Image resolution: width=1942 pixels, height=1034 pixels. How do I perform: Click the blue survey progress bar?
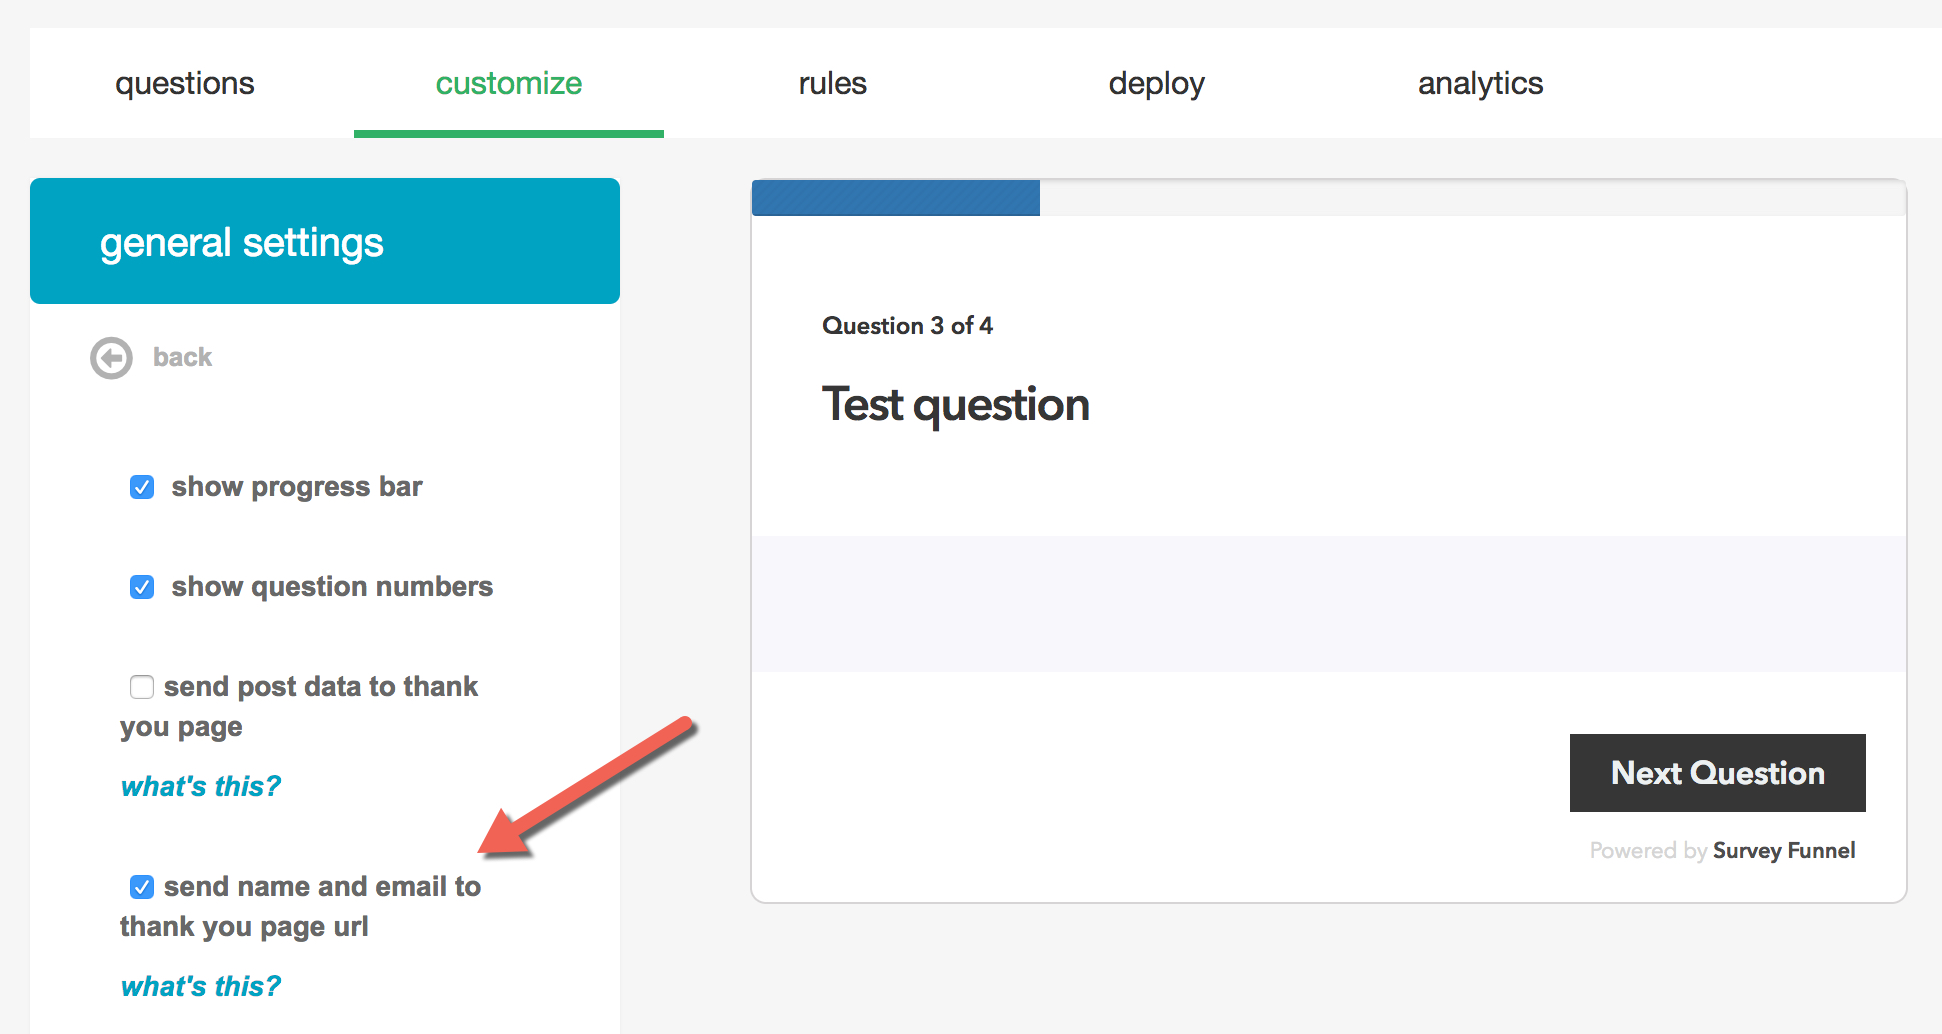tap(895, 198)
